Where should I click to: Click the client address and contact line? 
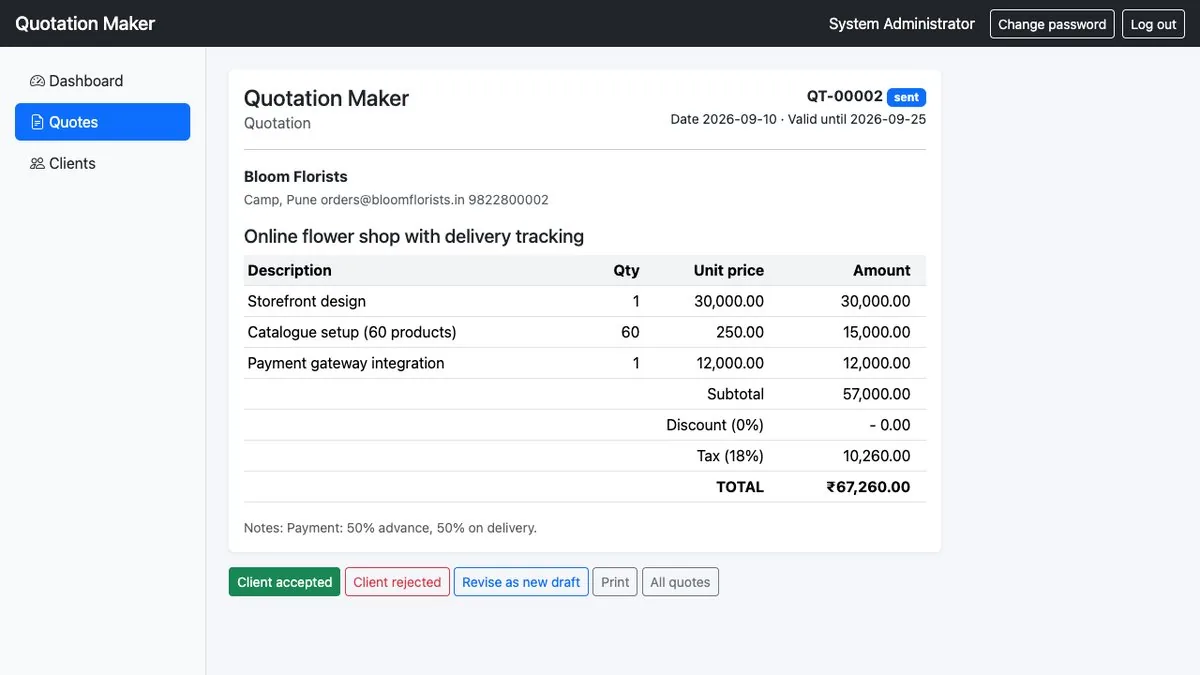click(396, 200)
